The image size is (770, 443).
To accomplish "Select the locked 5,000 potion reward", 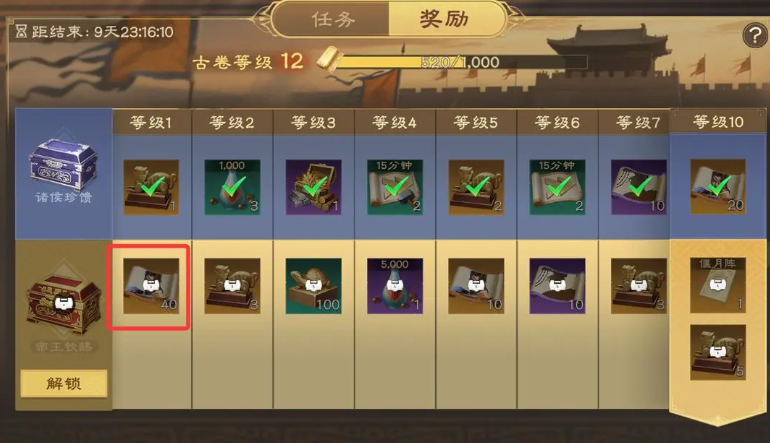I will click(395, 286).
